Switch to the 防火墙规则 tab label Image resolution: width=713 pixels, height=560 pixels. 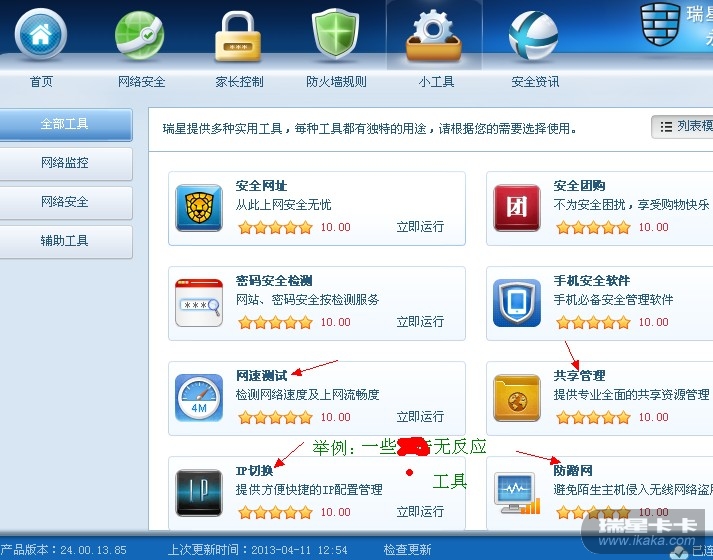tap(336, 82)
